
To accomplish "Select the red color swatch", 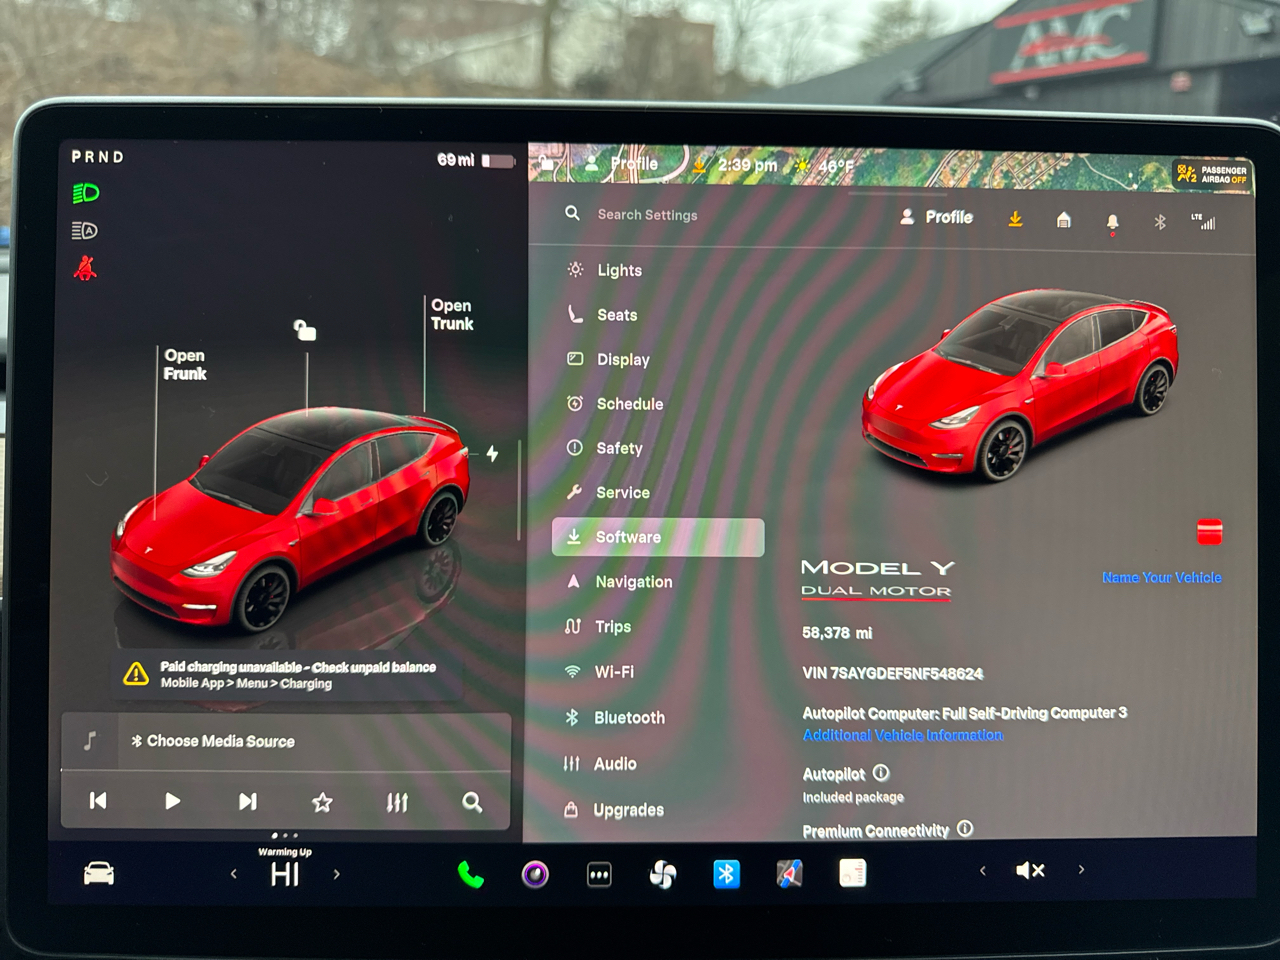I will tap(1209, 532).
